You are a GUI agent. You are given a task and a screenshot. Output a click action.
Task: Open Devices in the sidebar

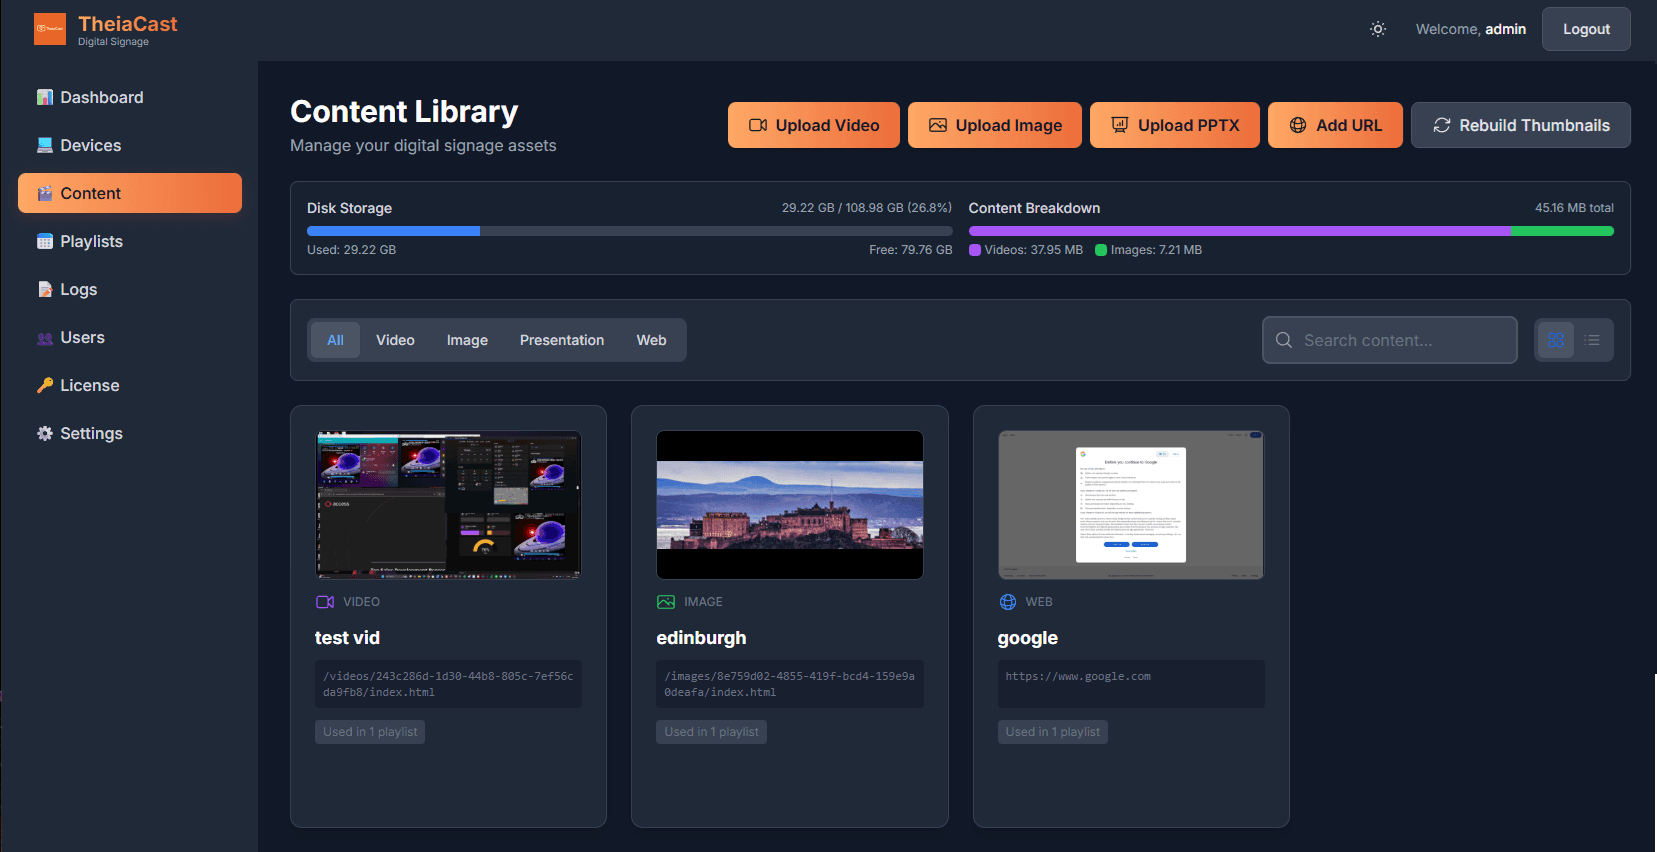point(130,145)
